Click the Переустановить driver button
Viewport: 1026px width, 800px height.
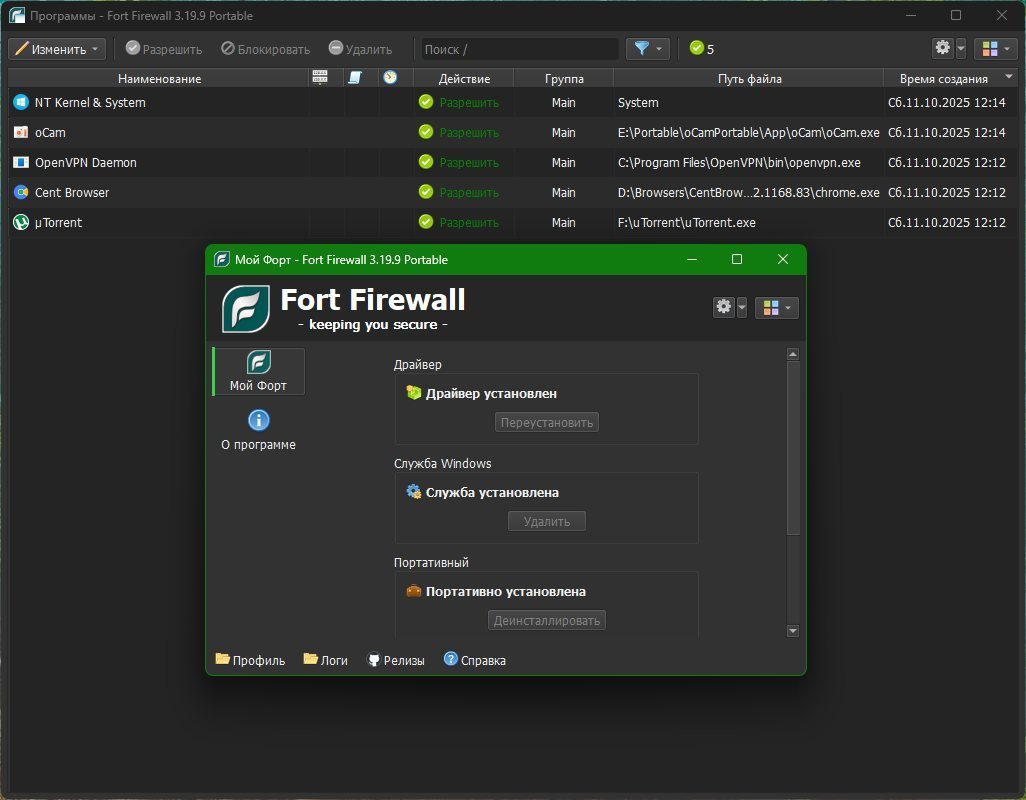click(x=546, y=423)
